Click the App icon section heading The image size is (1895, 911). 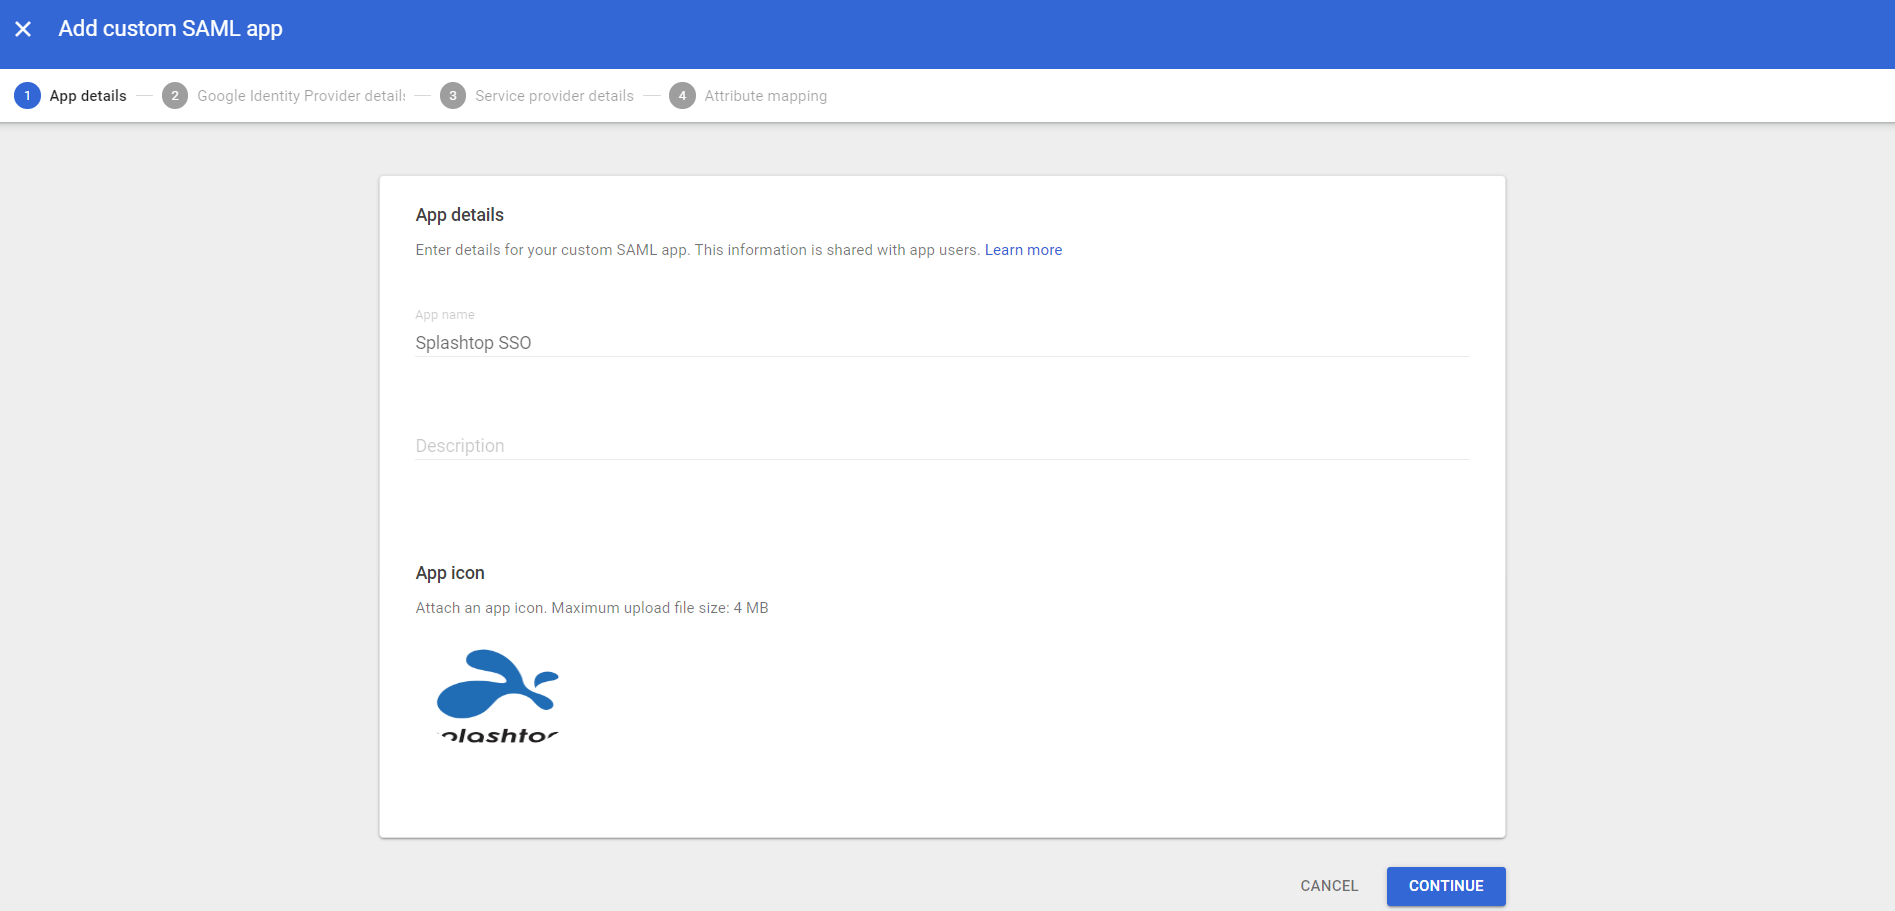coord(450,573)
